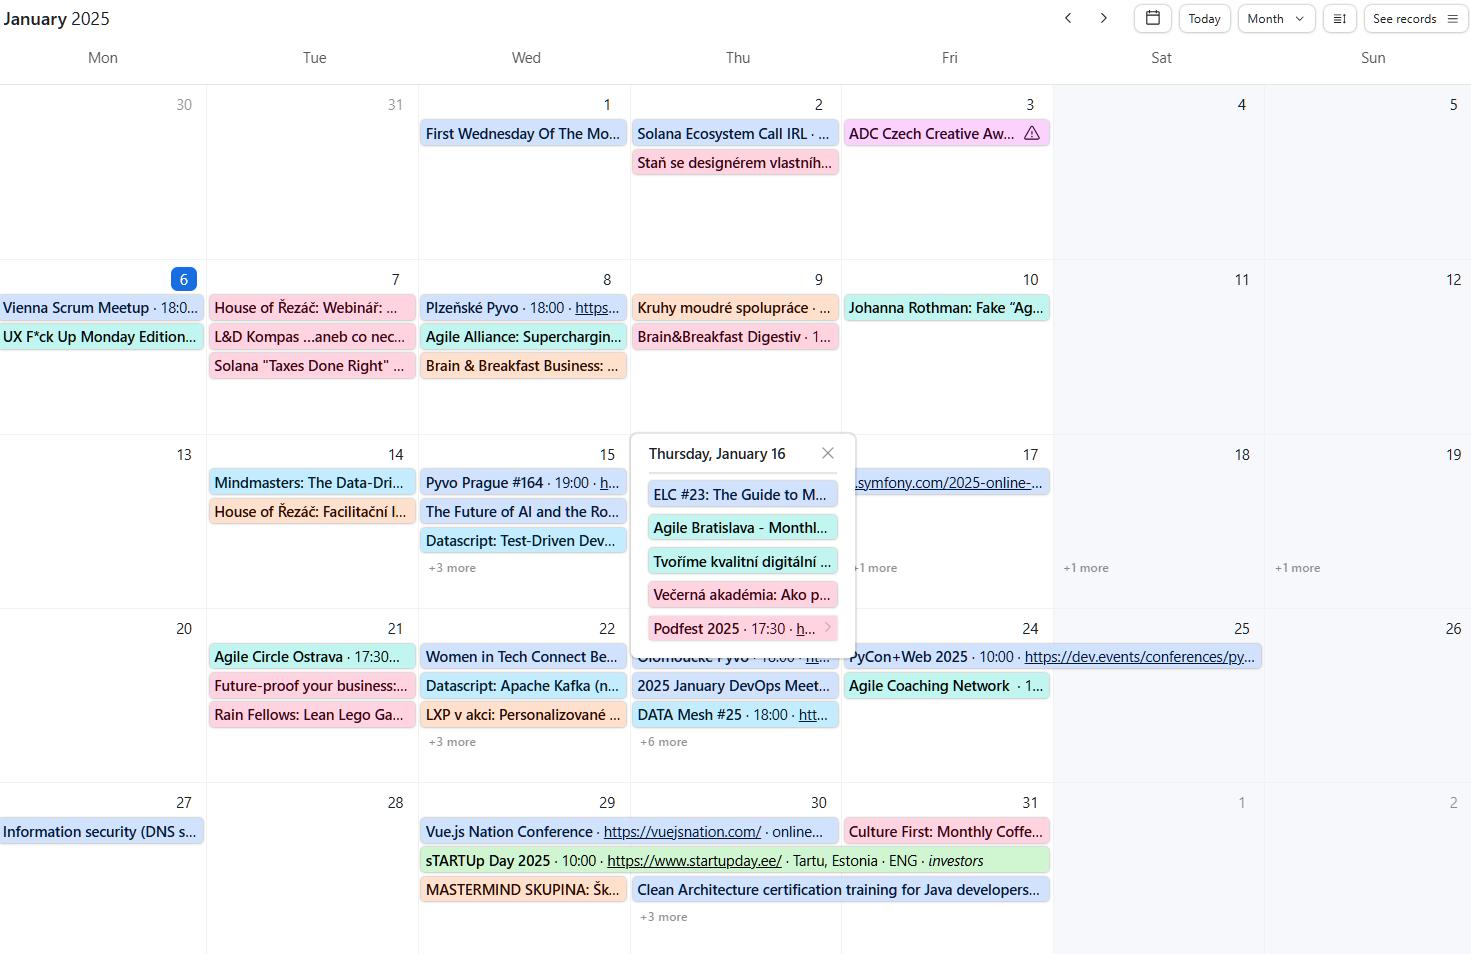Select 'ELC #23: The Guide' popup entry
Image resolution: width=1471 pixels, height=954 pixels.
tap(740, 495)
